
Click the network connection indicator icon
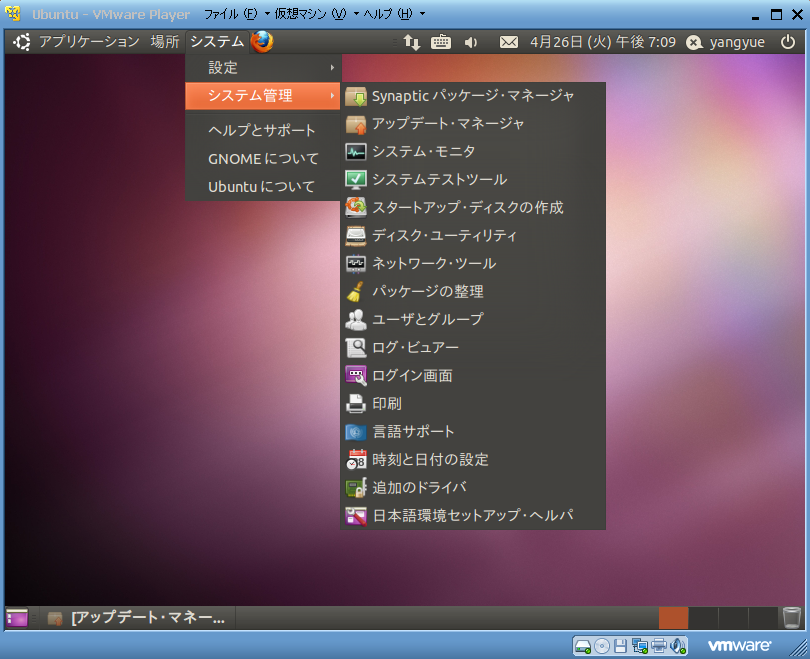coord(412,42)
